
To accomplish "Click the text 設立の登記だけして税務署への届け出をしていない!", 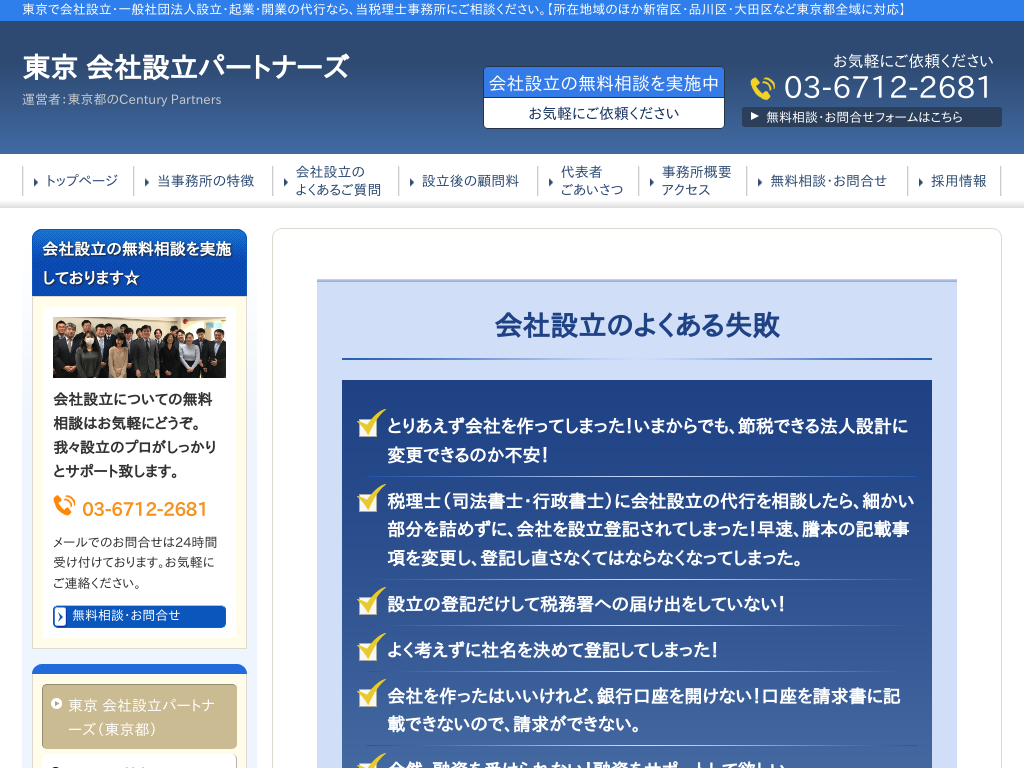I will pyautogui.click(x=586, y=603).
